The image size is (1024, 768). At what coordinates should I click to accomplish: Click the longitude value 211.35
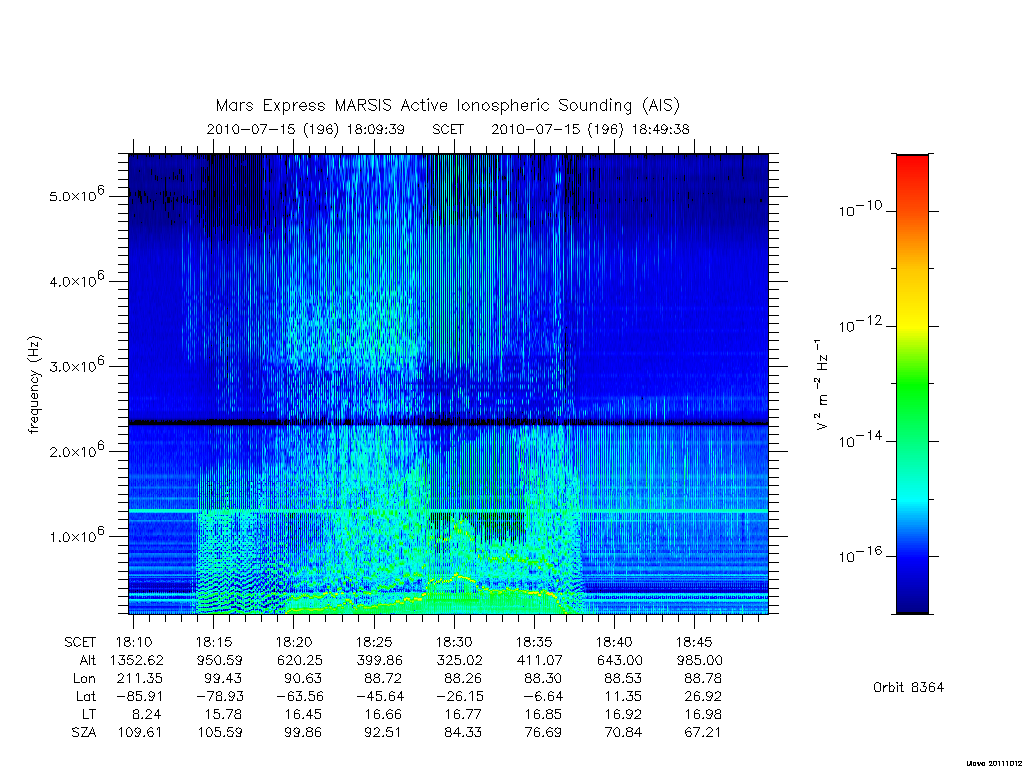point(140,679)
